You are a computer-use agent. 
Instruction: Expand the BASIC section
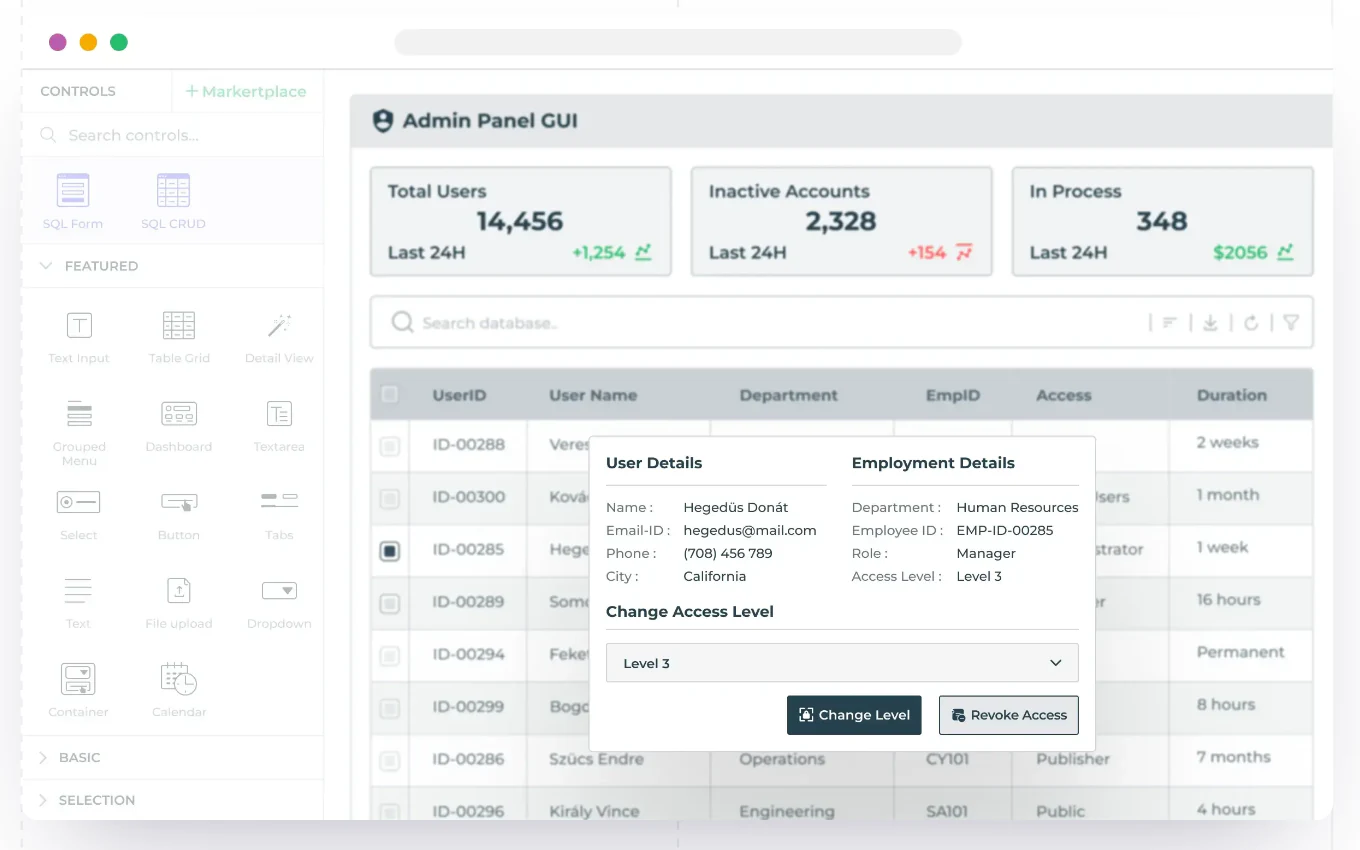43,758
